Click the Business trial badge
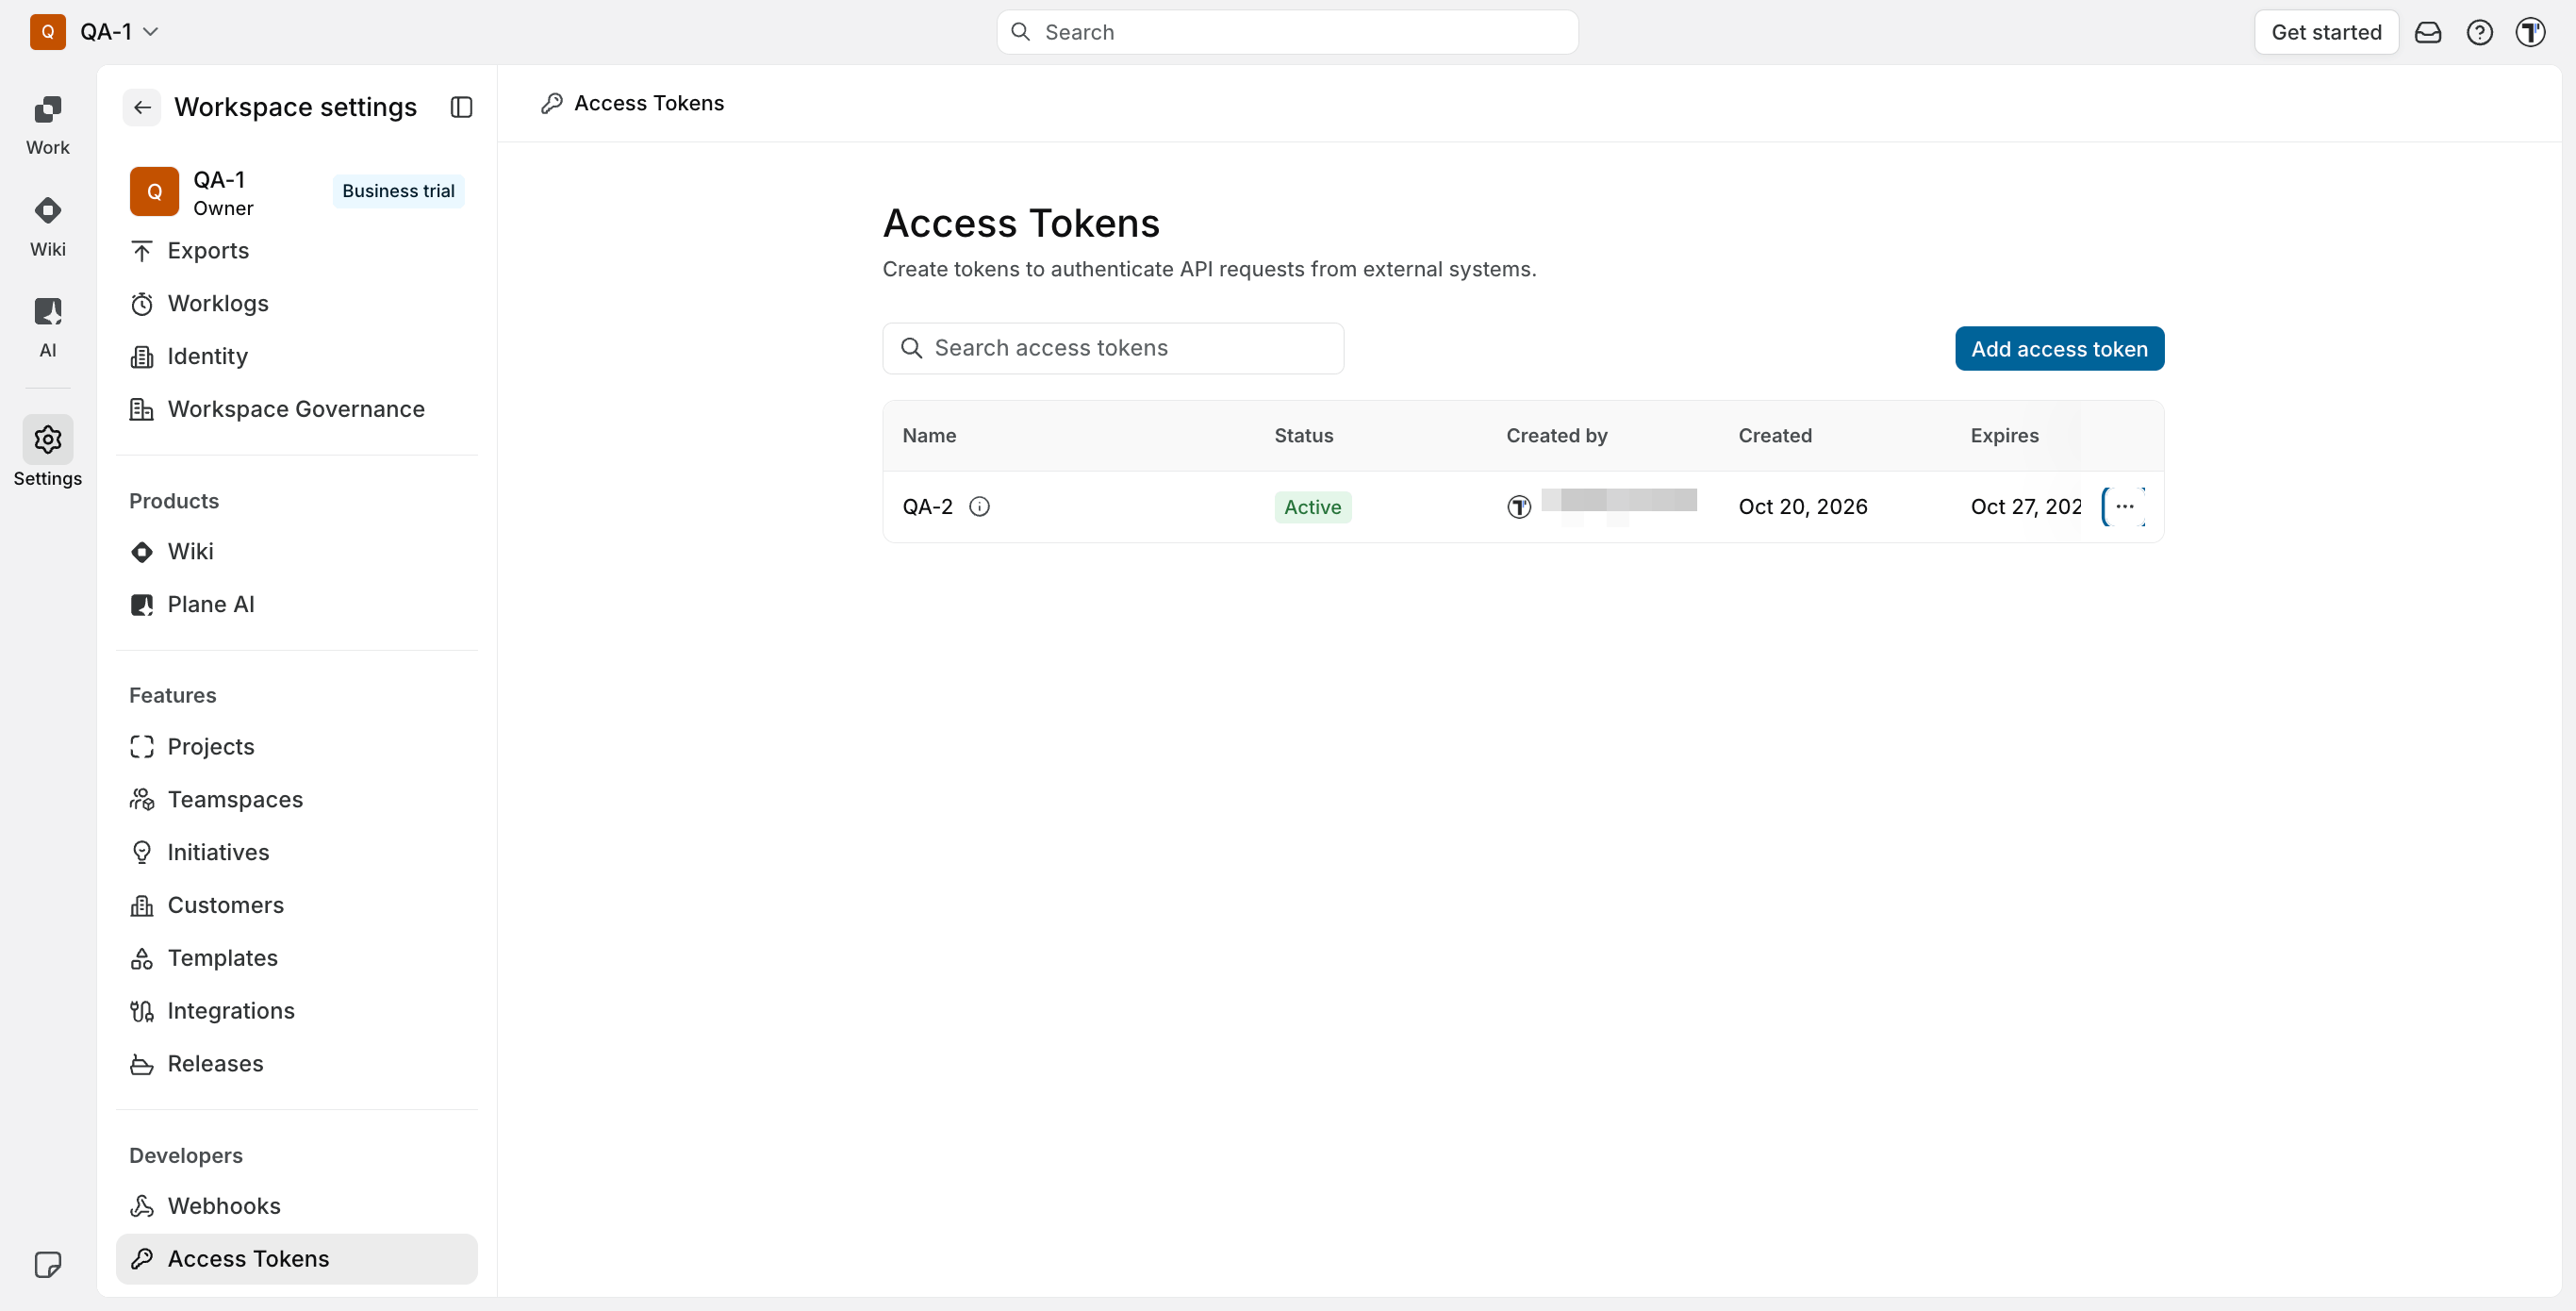The width and height of the screenshot is (2576, 1311). (398, 191)
